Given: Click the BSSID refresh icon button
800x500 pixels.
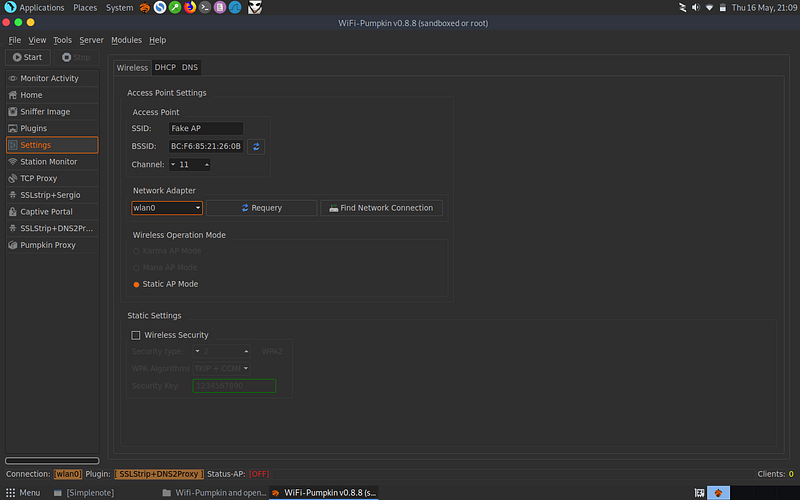Looking at the screenshot, I should 256,146.
